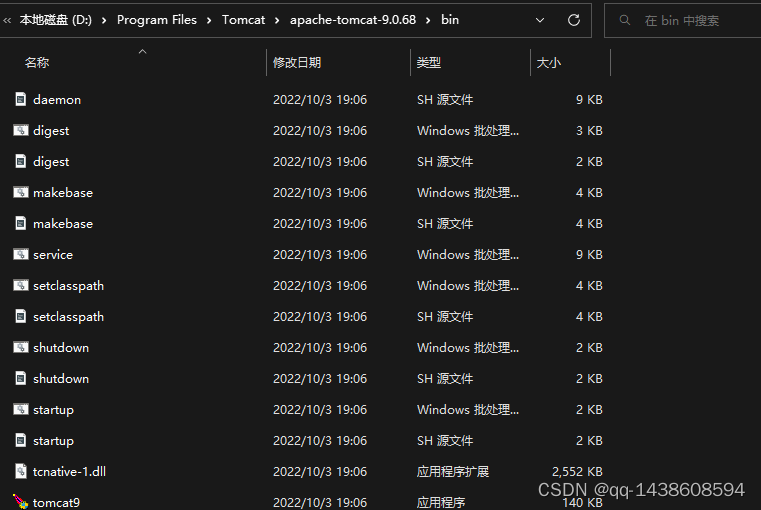Viewport: 761px width, 510px height.
Task: Click the makebase SH source file icon
Action: [20, 224]
